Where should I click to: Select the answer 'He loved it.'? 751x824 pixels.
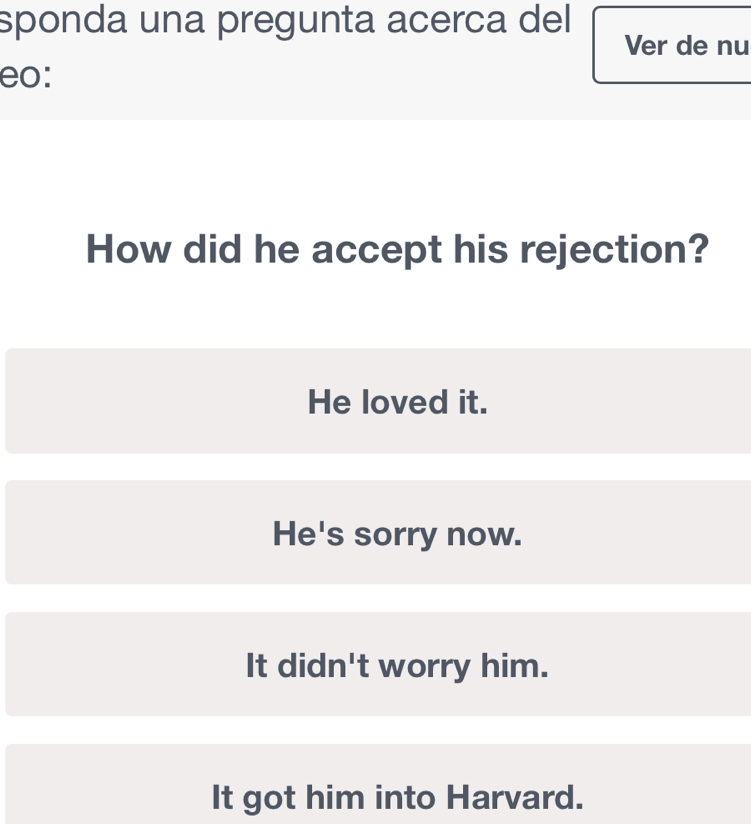397,401
